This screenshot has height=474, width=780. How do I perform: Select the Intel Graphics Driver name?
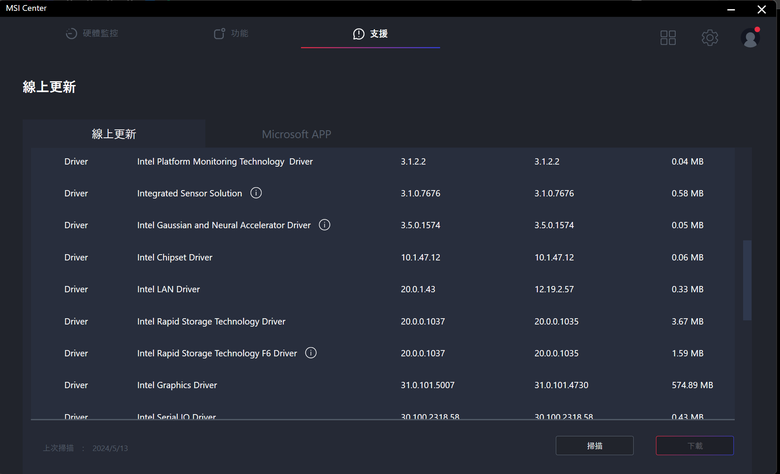(177, 385)
